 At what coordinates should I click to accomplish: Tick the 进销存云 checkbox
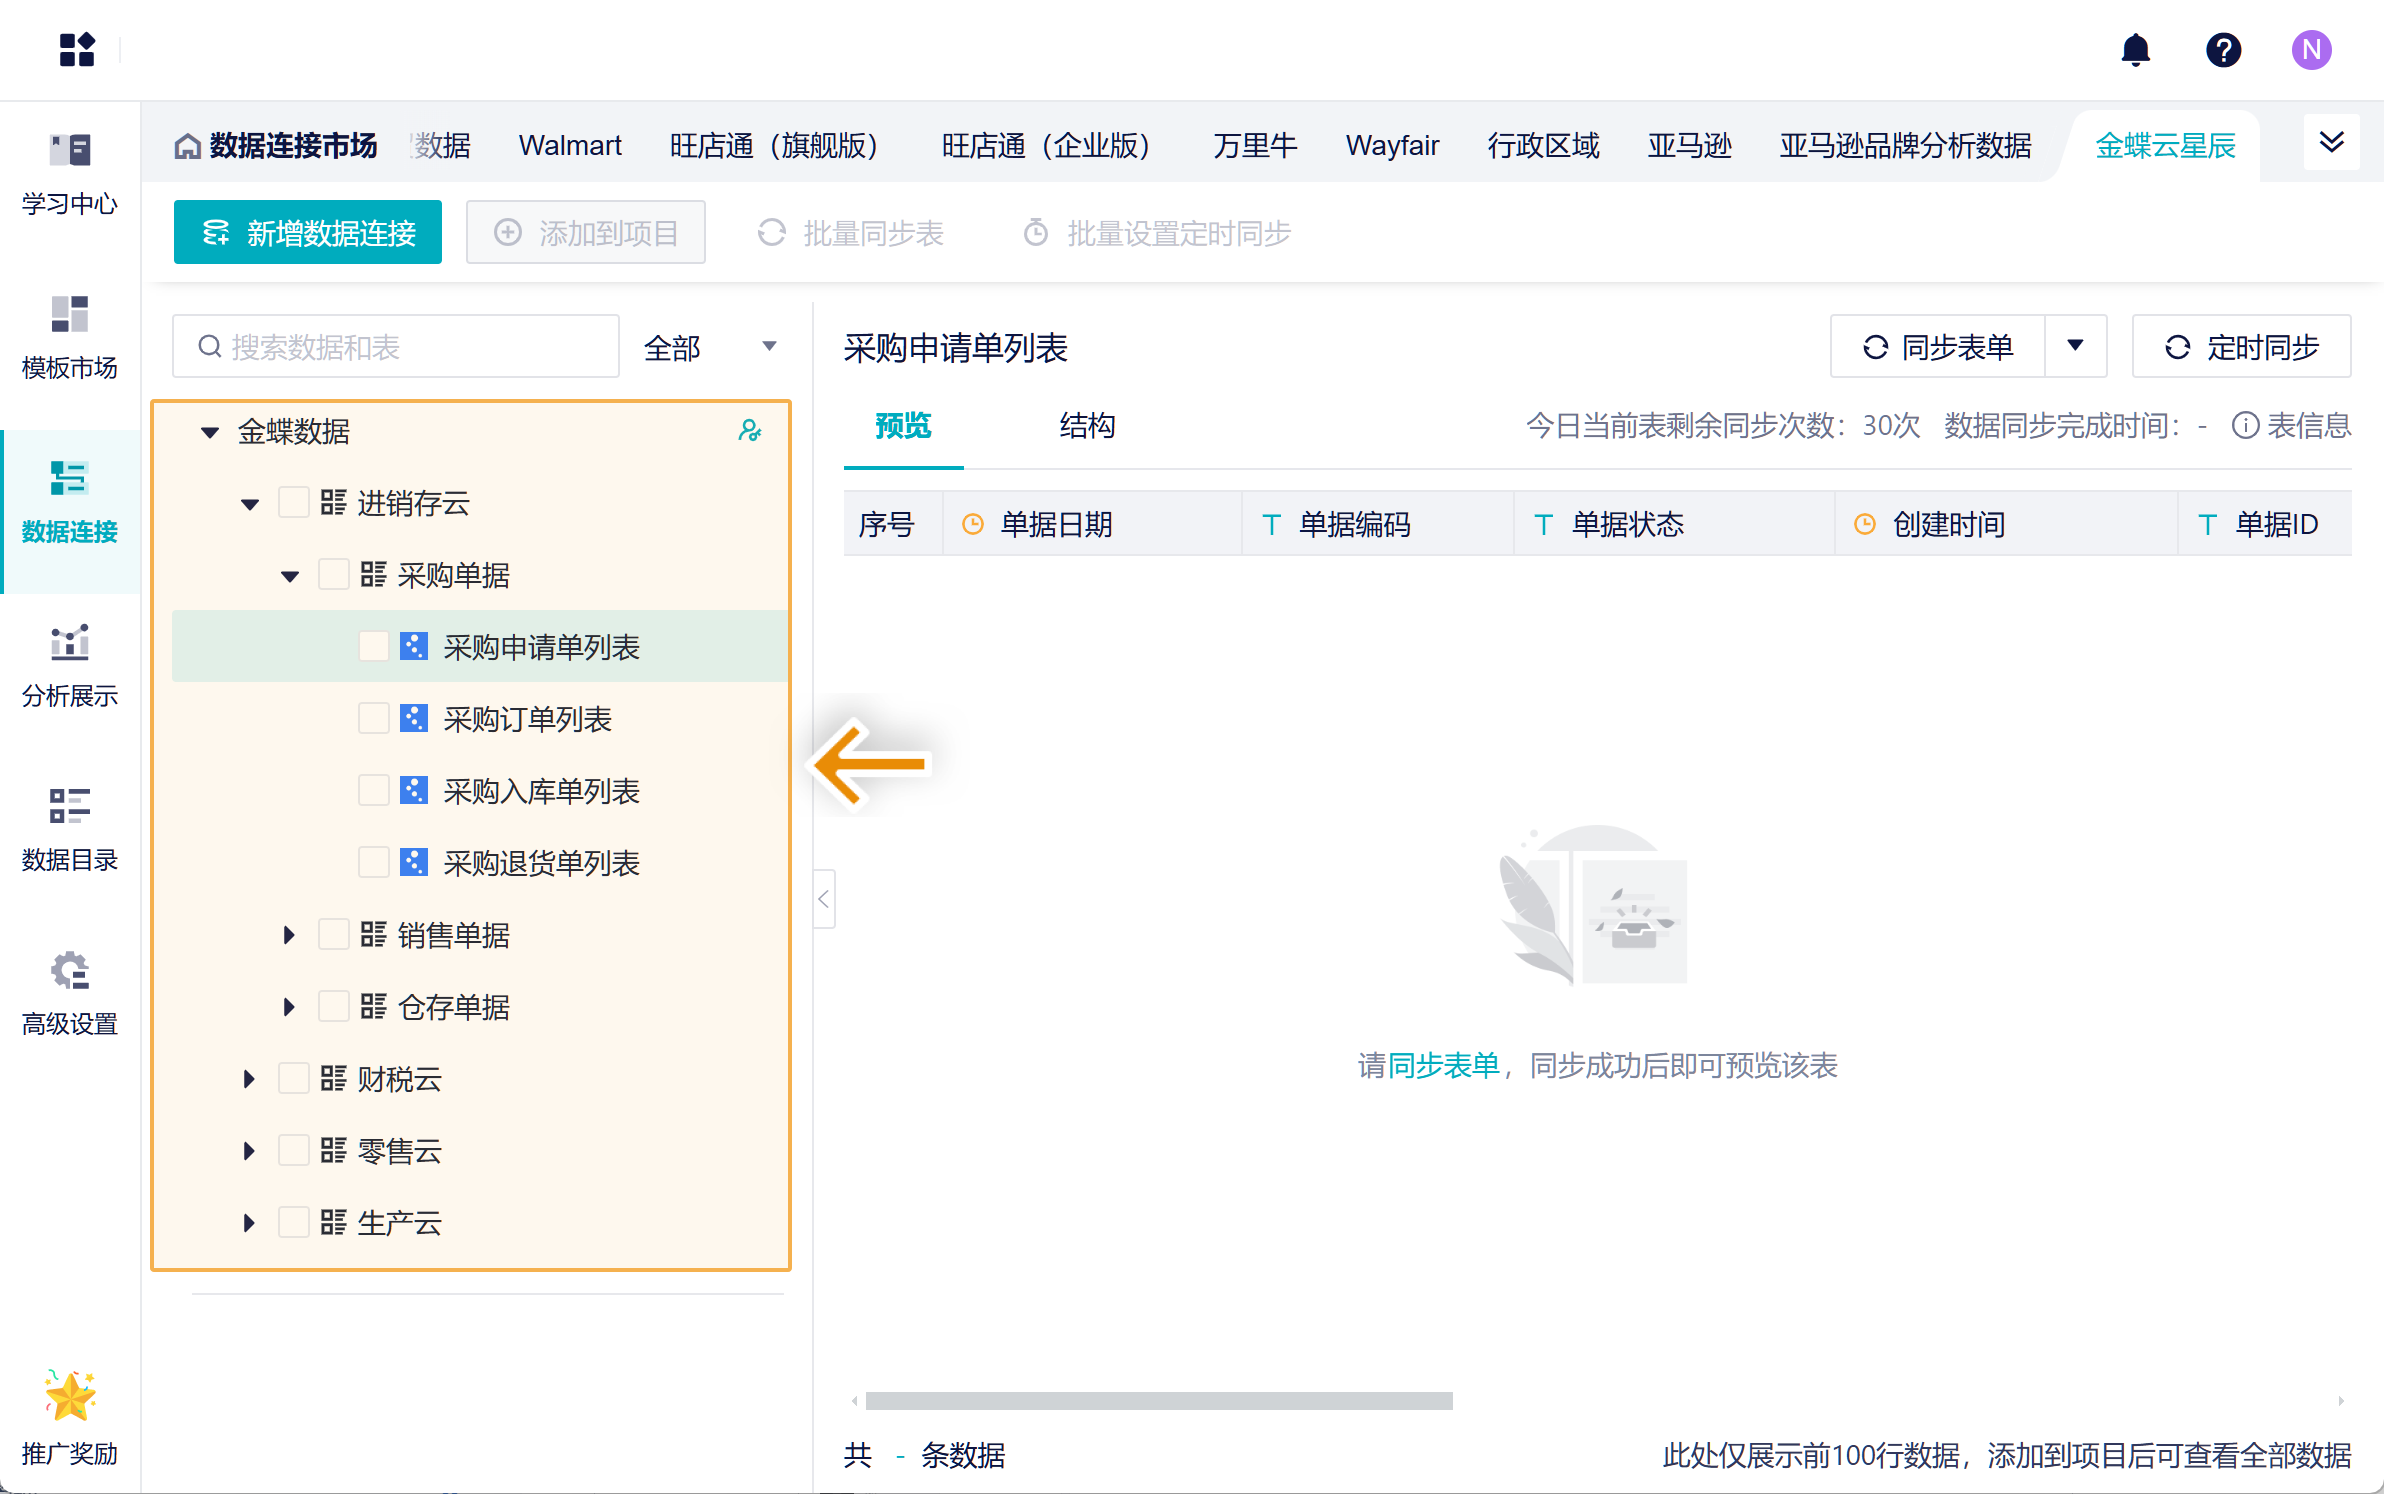[293, 503]
